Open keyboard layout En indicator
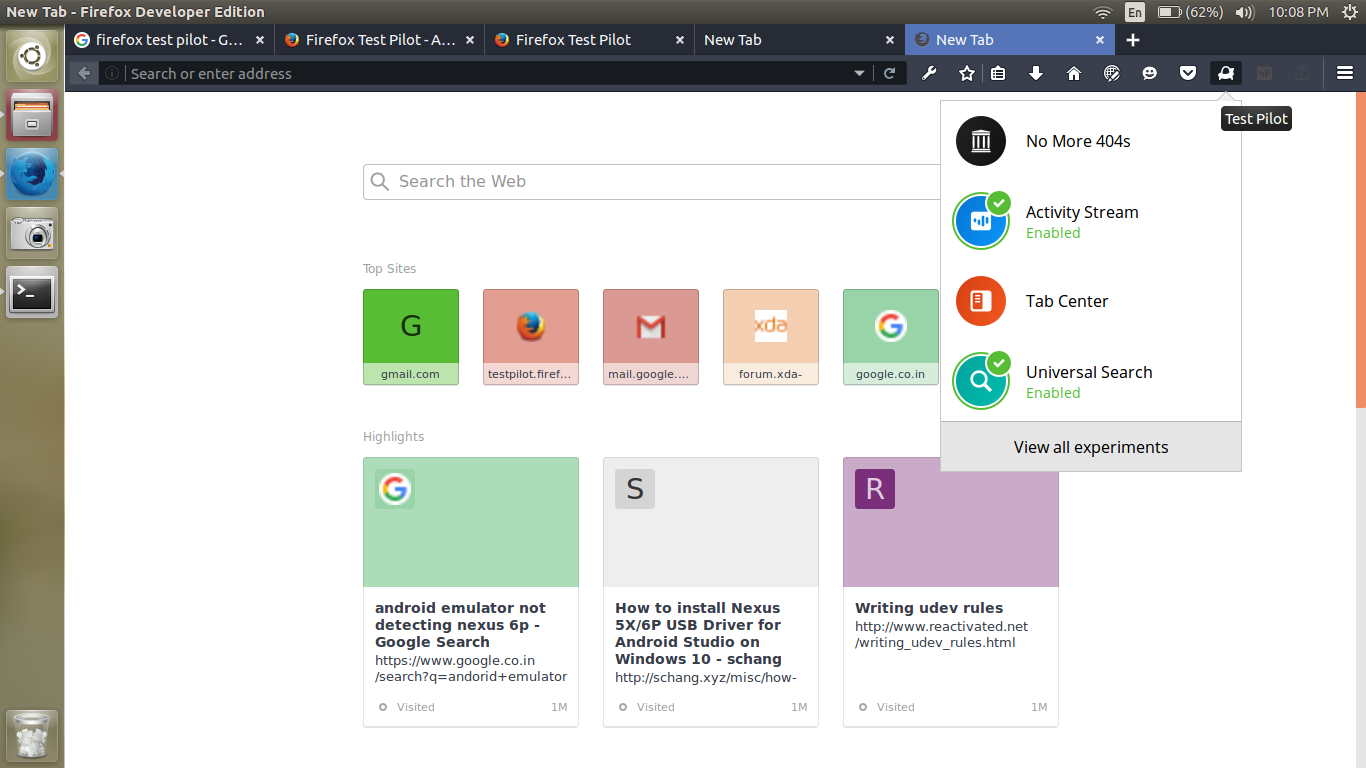Viewport: 1366px width, 768px height. tap(1135, 12)
